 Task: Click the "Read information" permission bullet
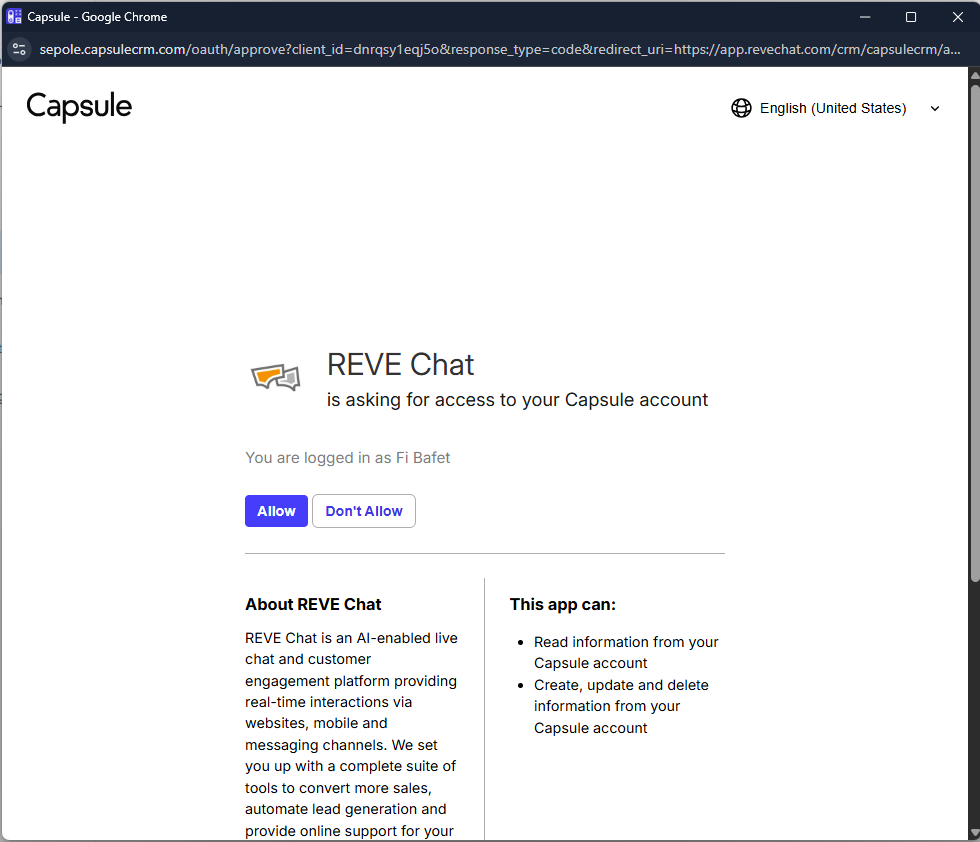click(625, 652)
